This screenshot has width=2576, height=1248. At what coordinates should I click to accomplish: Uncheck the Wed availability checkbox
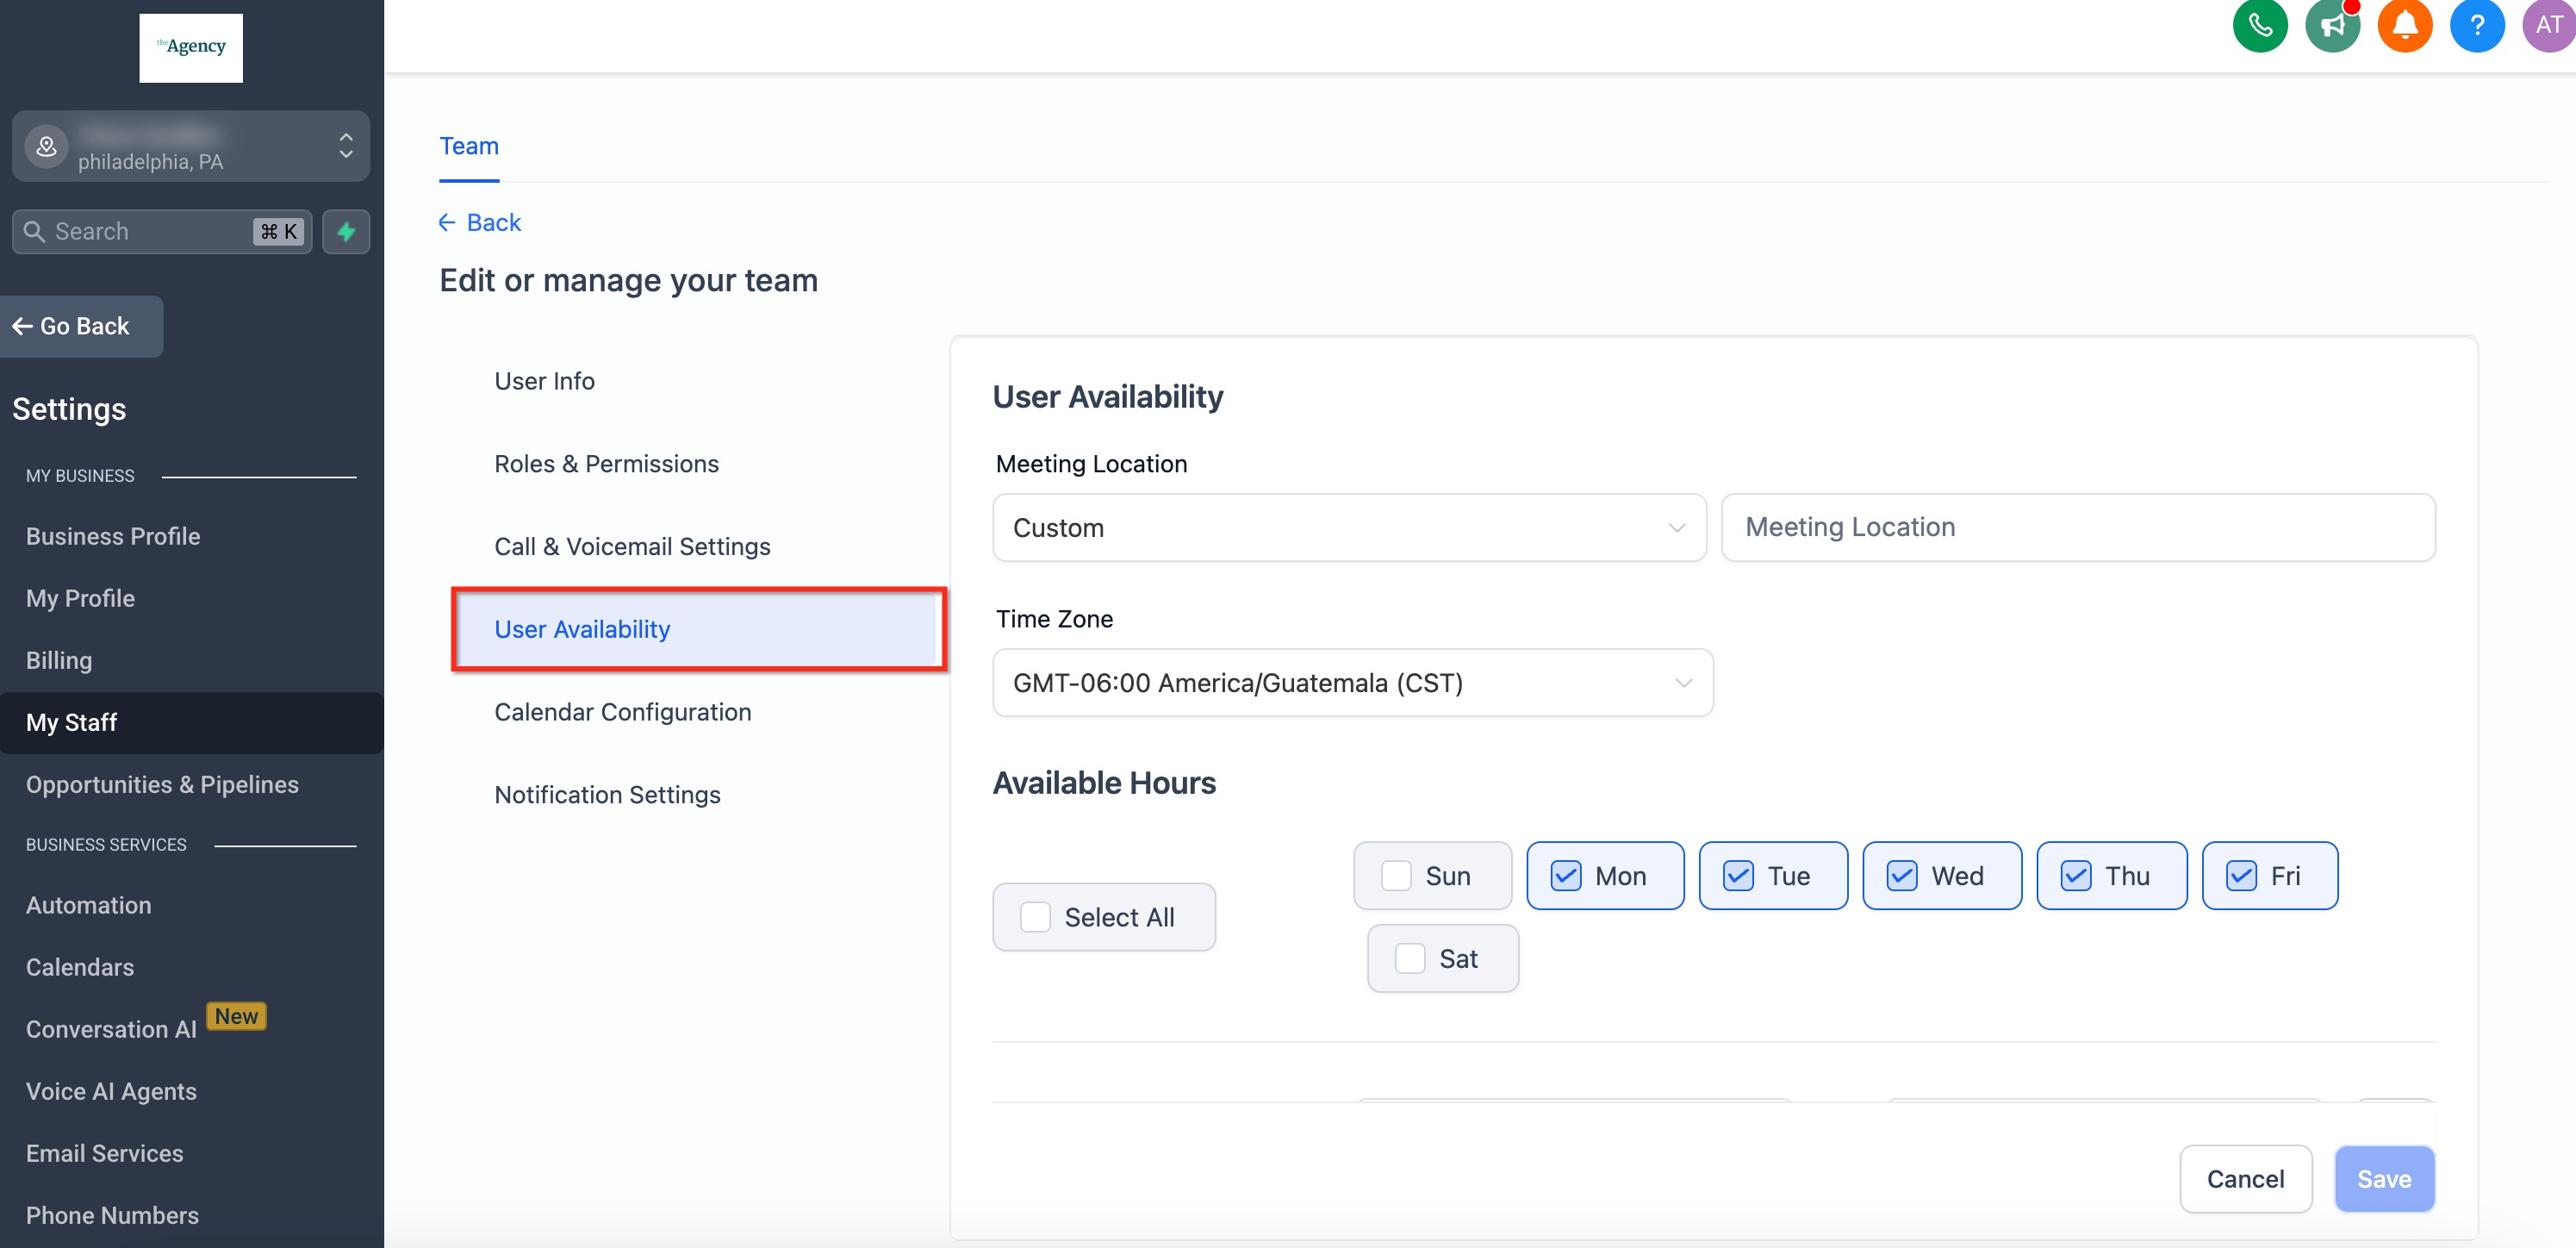[1901, 876]
